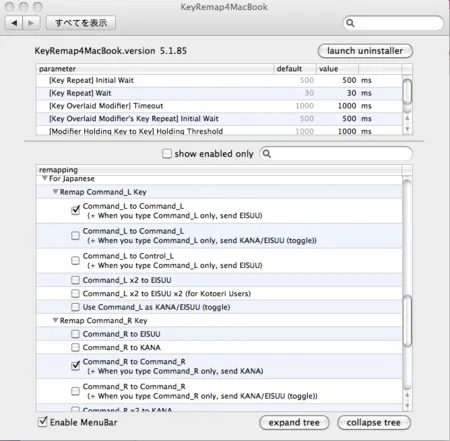Viewport: 450px width, 441px height.
Task: Click the すべてを表示 toolbar button
Action: coord(81,23)
